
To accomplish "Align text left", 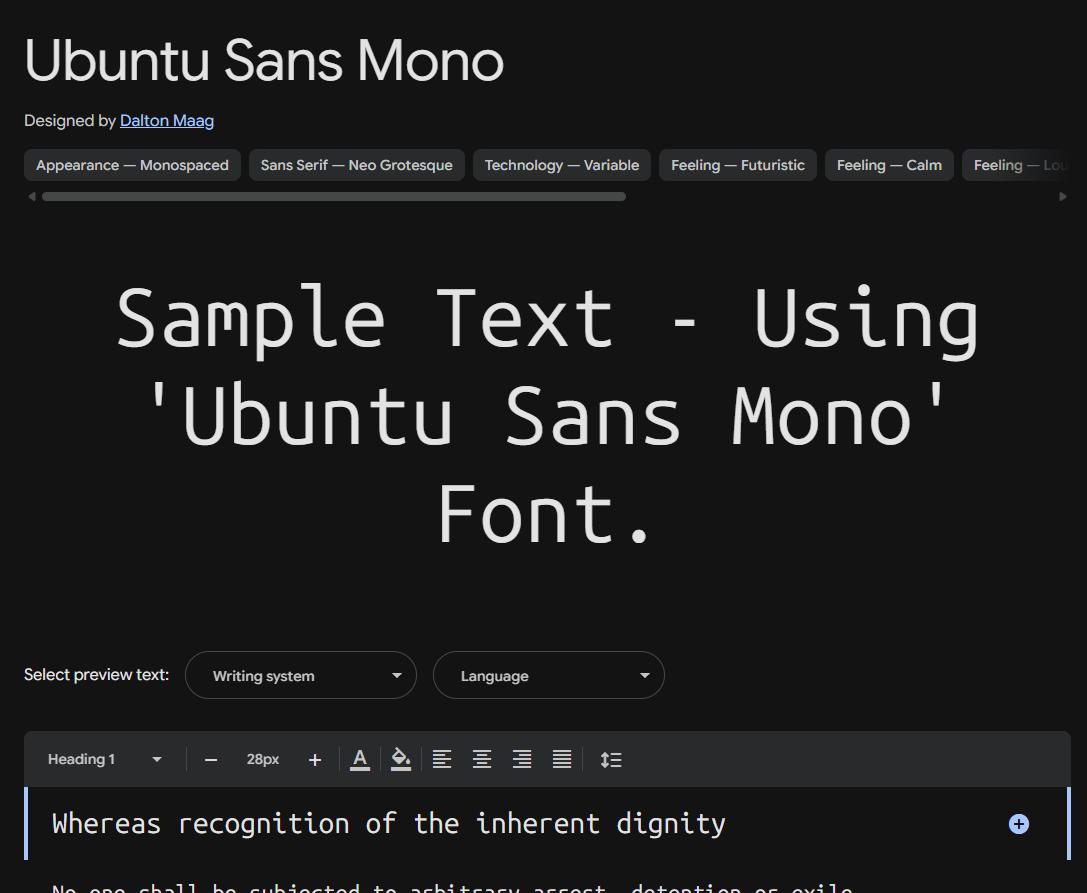I will pos(442,760).
